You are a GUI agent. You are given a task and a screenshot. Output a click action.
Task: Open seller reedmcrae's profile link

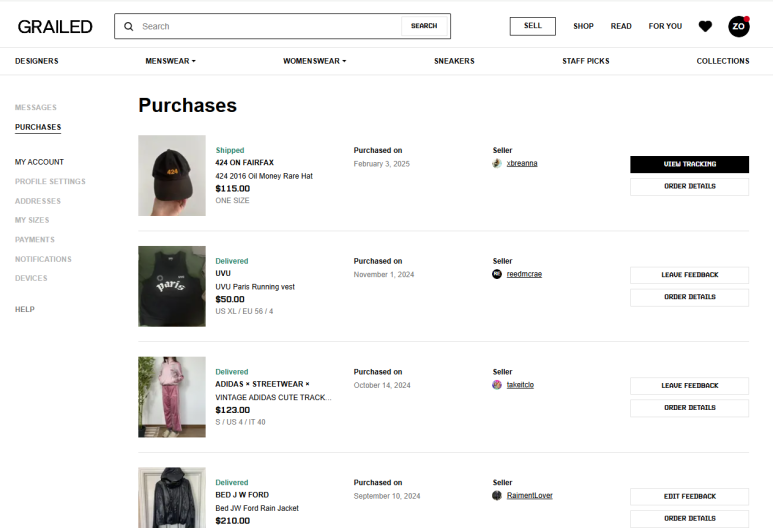(524, 274)
